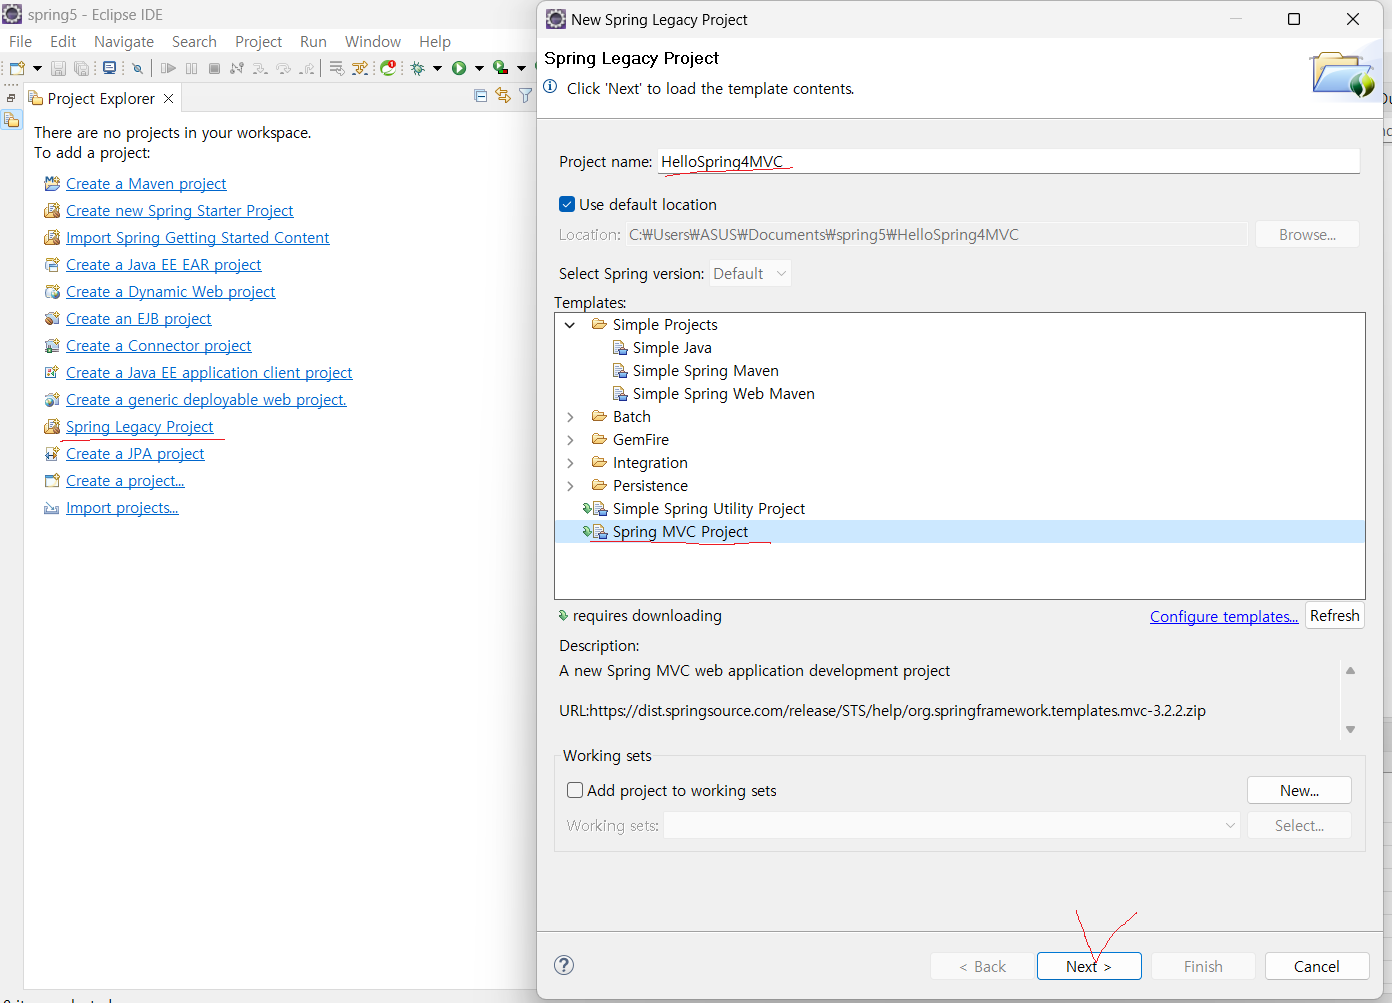The width and height of the screenshot is (1392, 1003).
Task: Click the Spring Boot Dashboard icon
Action: pos(388,68)
